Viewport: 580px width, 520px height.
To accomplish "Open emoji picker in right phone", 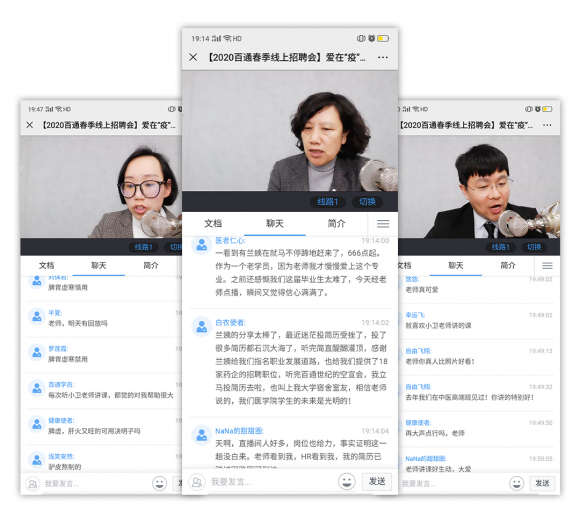I will coord(516,483).
